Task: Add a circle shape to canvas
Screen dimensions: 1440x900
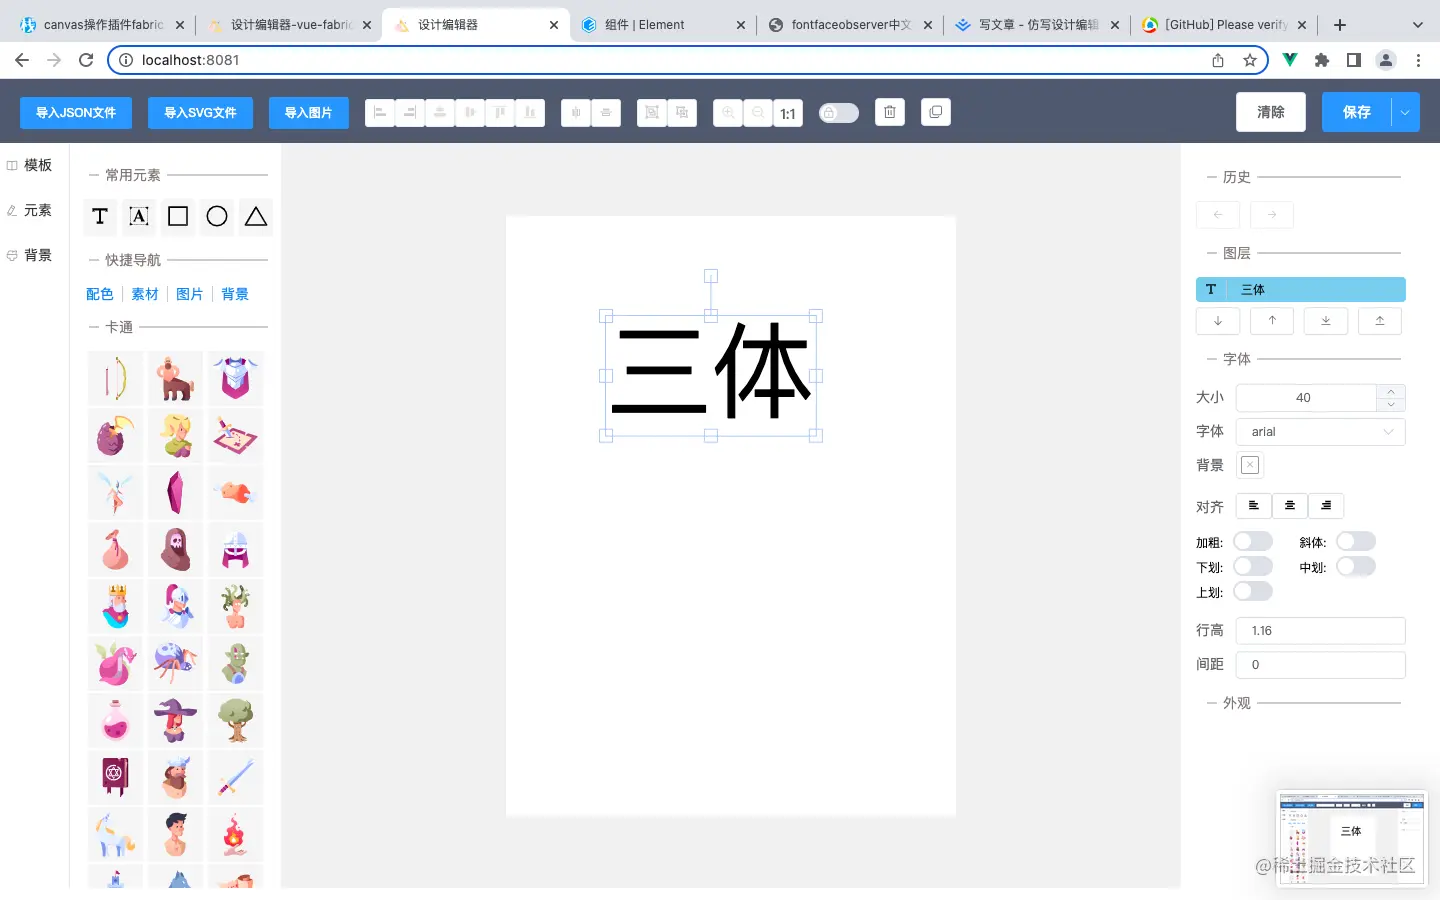Action: coord(217,216)
